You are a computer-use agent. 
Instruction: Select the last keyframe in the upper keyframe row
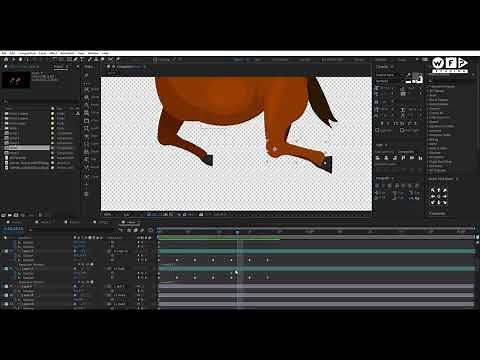267,260
